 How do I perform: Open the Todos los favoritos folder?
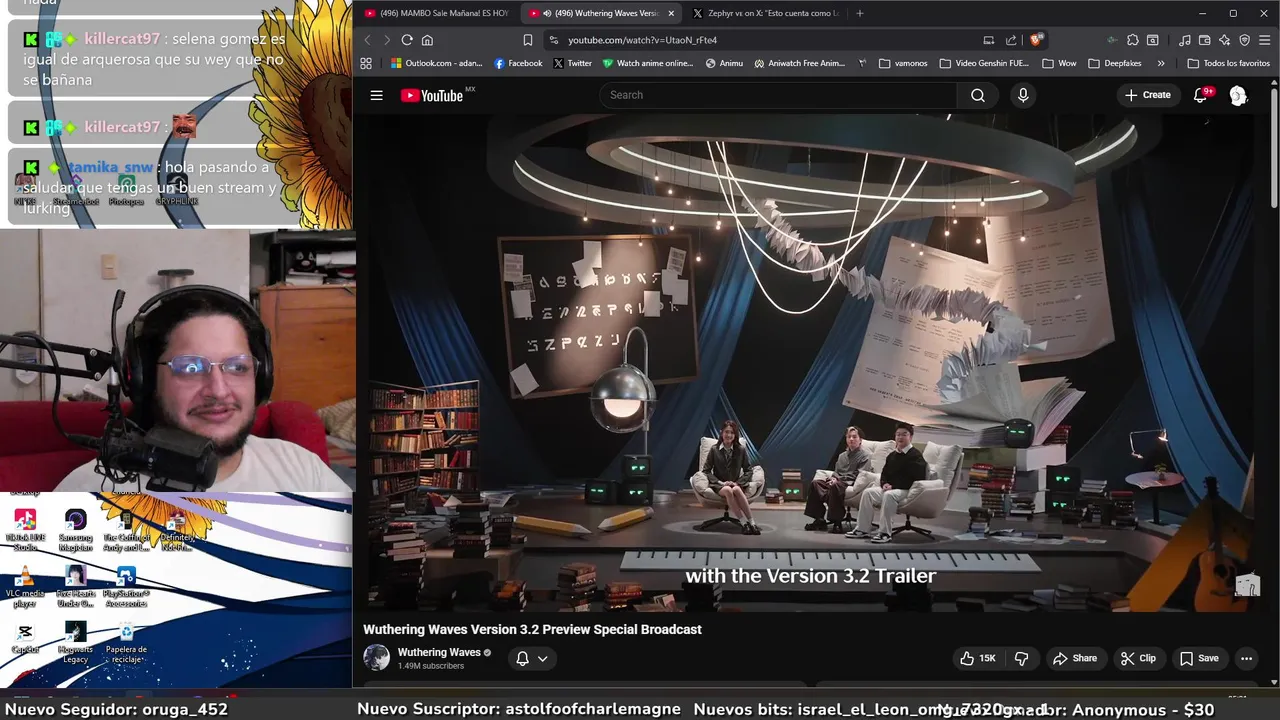point(1228,63)
